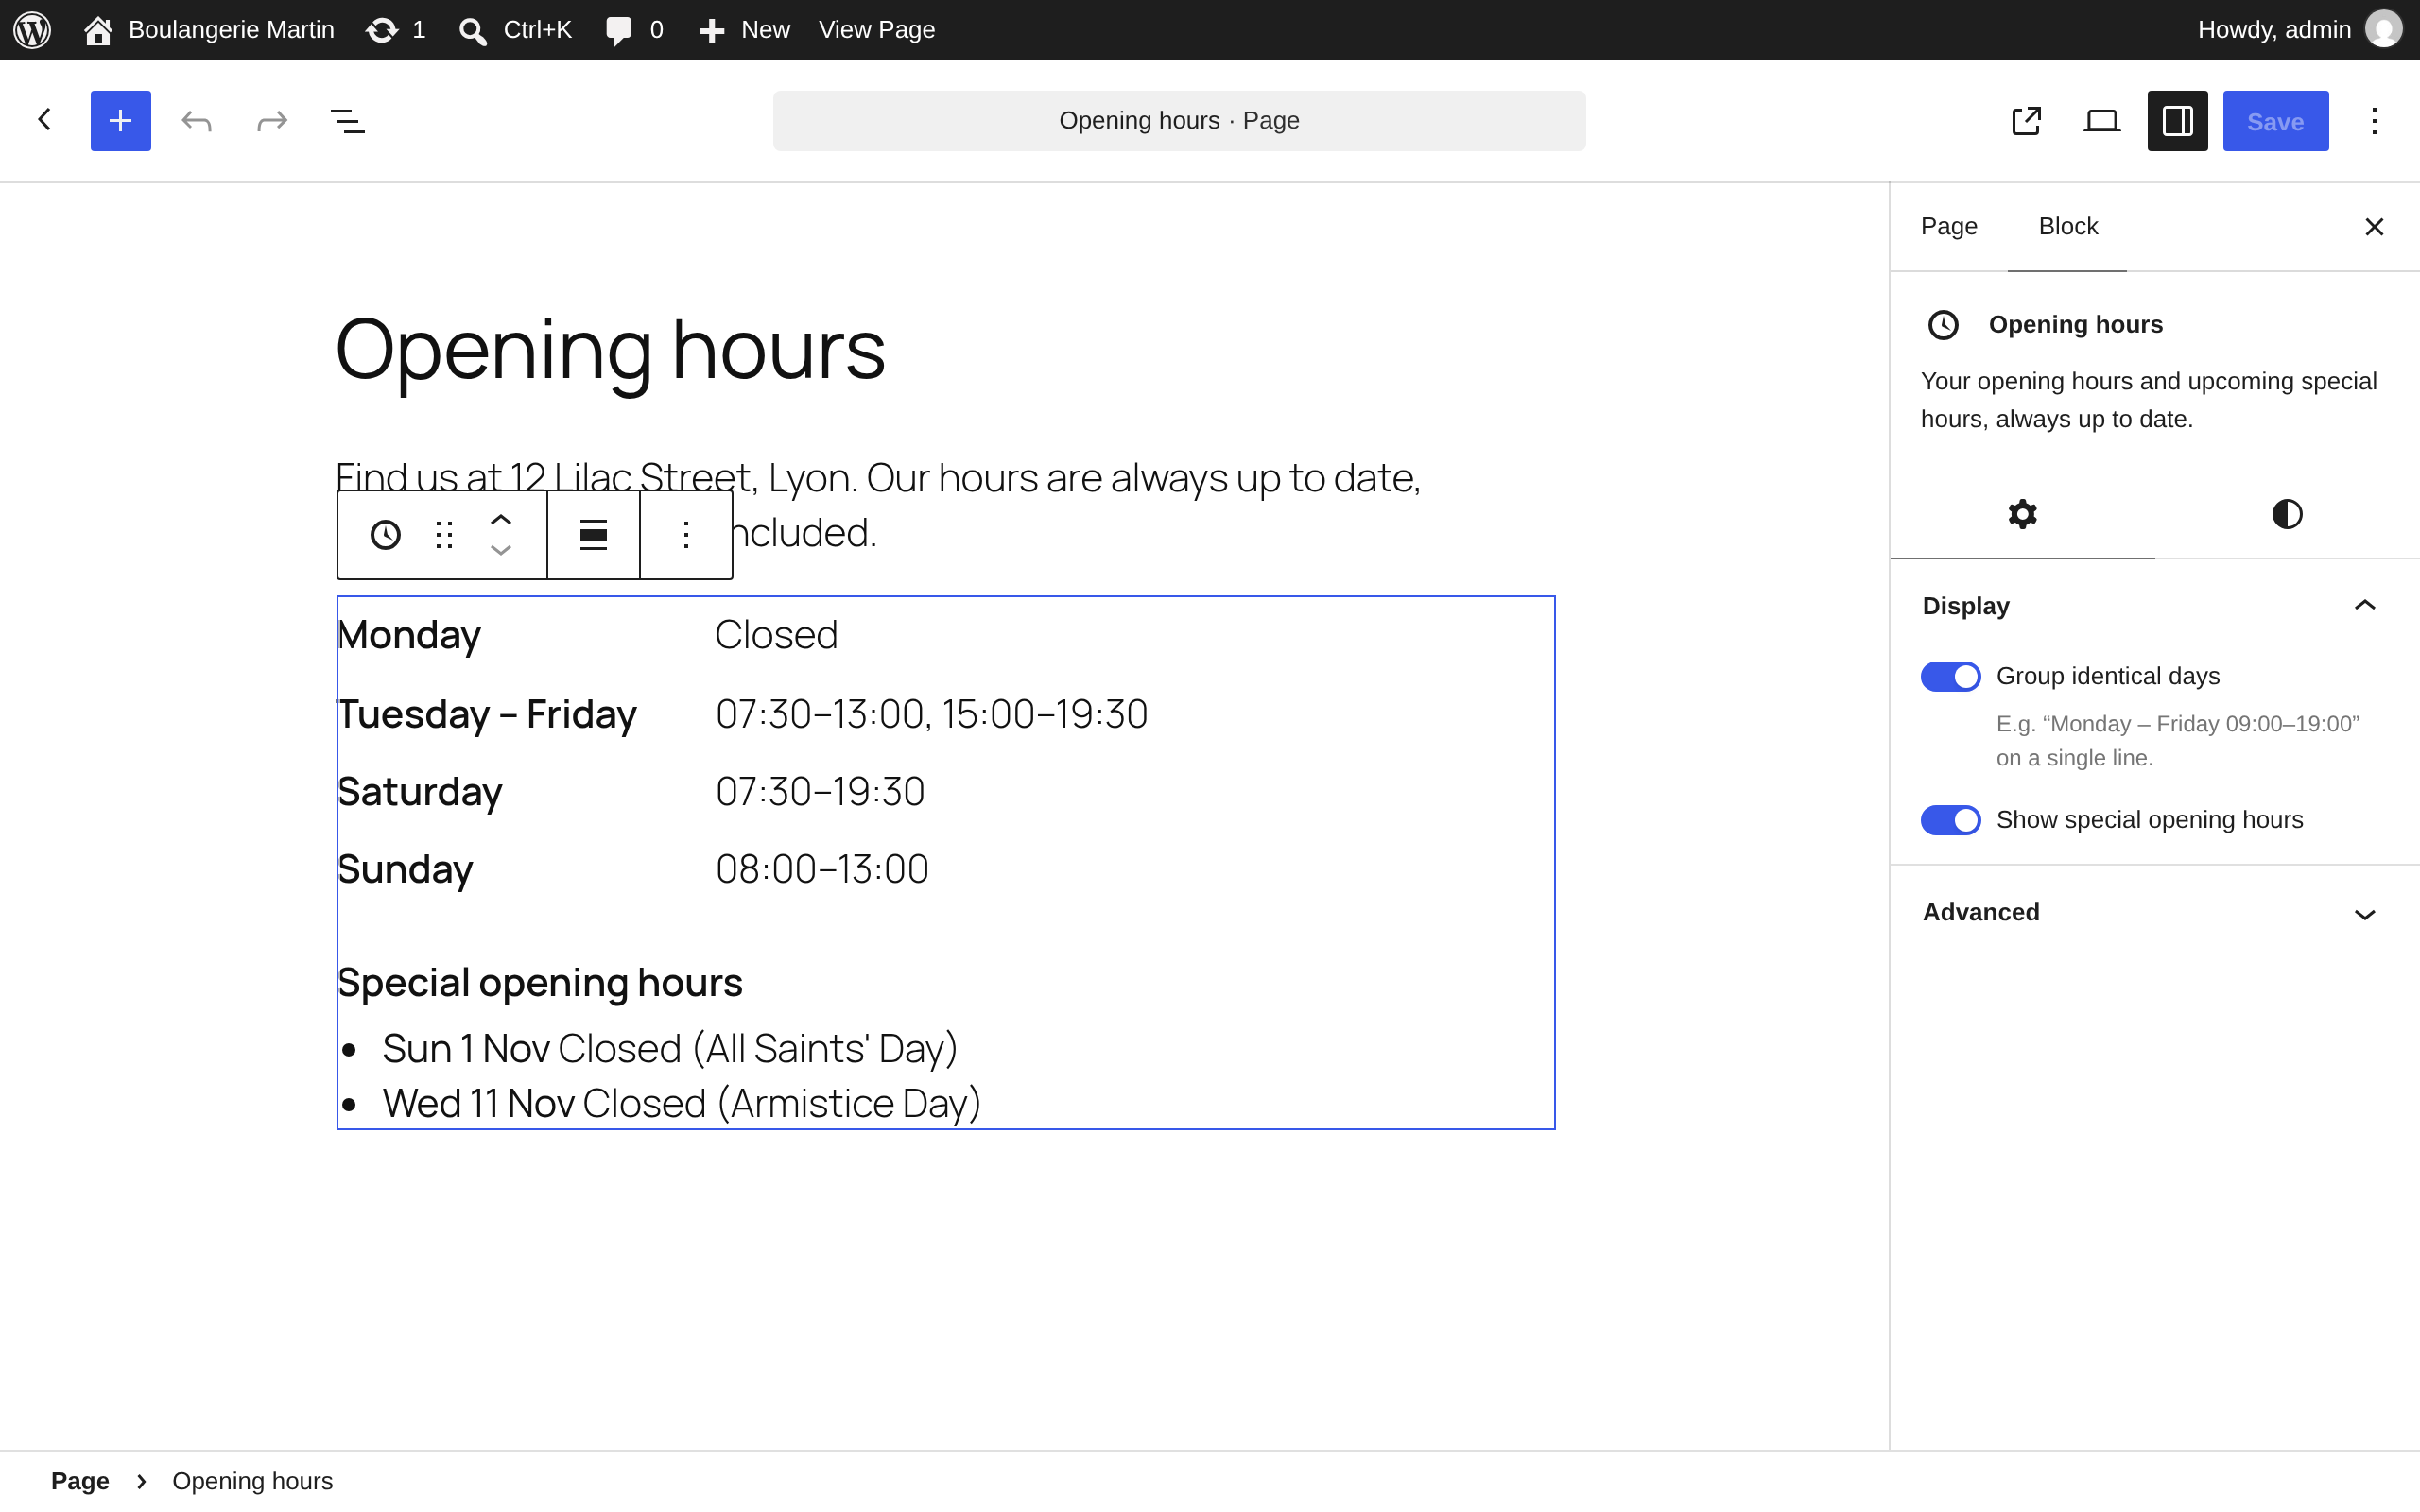View the page in a new tab

2026,121
